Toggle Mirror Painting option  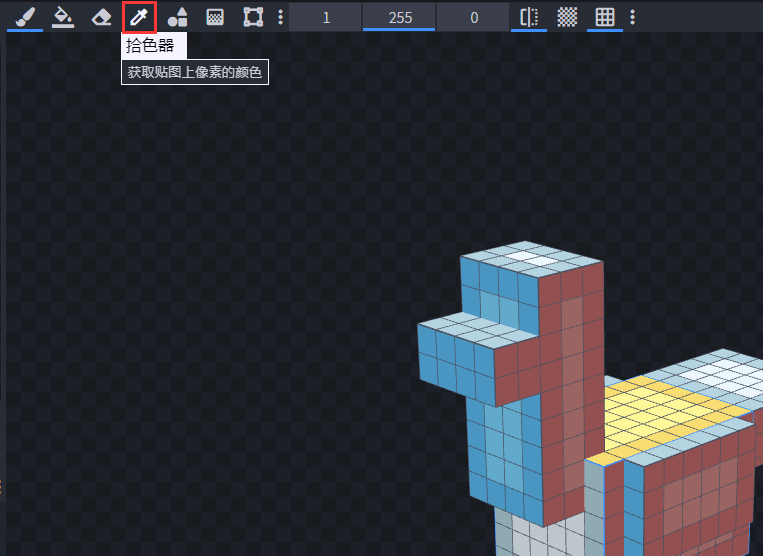529,18
